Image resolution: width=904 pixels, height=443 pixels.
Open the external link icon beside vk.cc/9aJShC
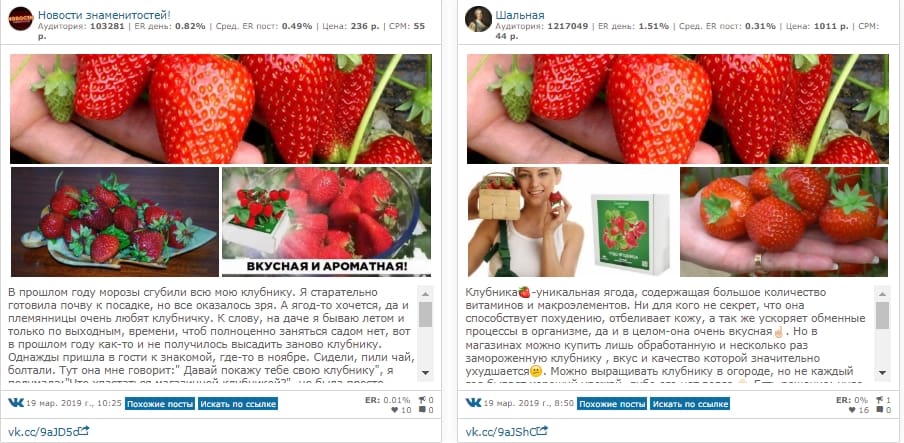(542, 430)
